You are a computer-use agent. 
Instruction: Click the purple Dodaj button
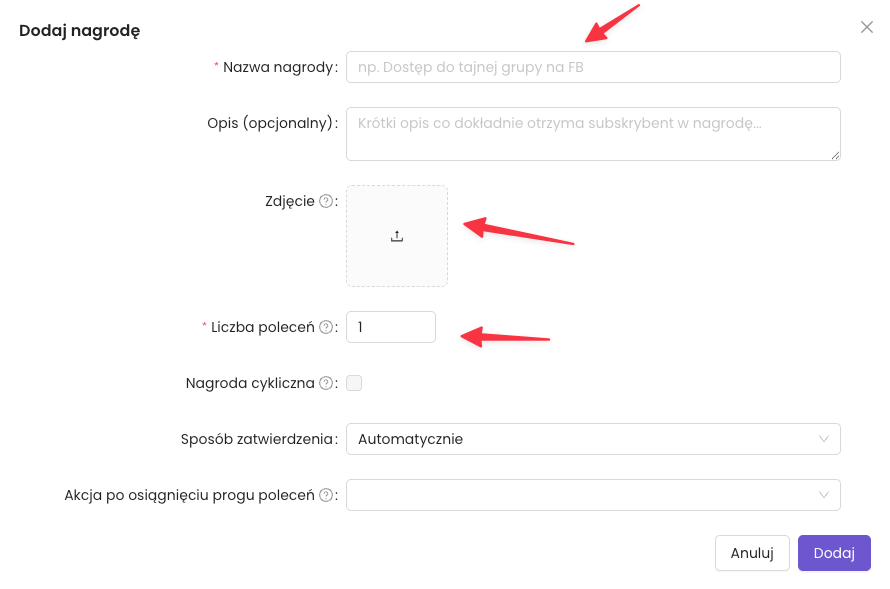(x=834, y=553)
